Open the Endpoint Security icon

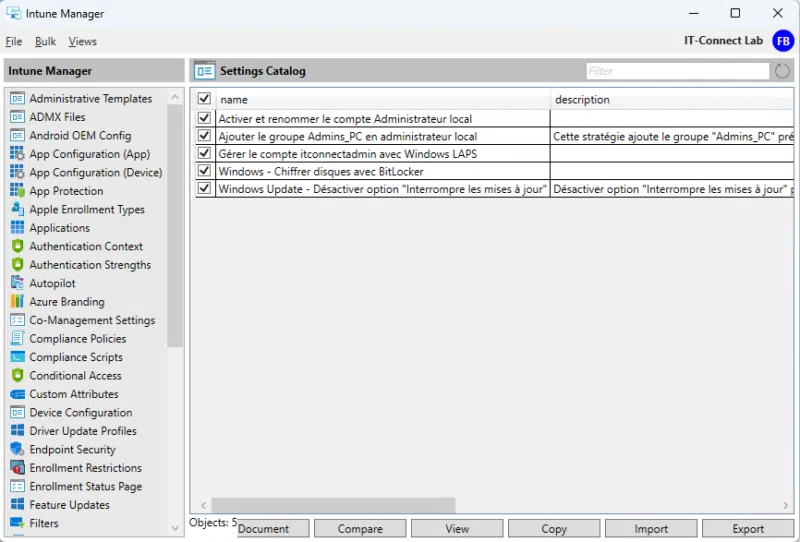pos(17,450)
